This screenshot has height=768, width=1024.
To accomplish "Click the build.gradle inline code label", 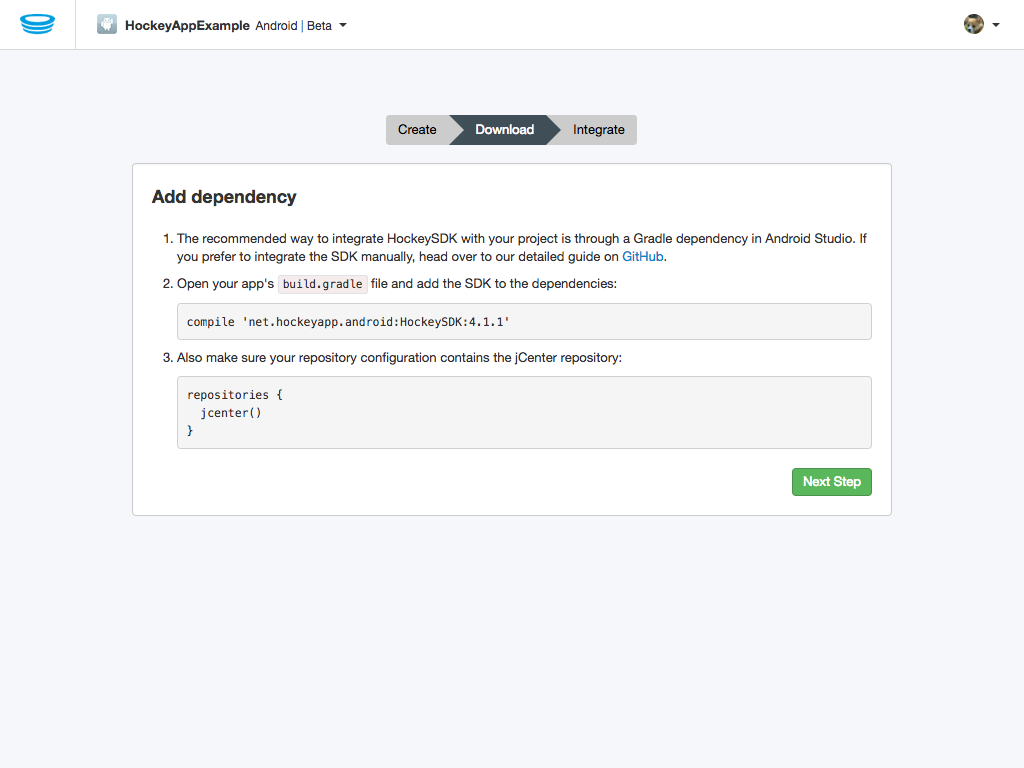I will (322, 283).
